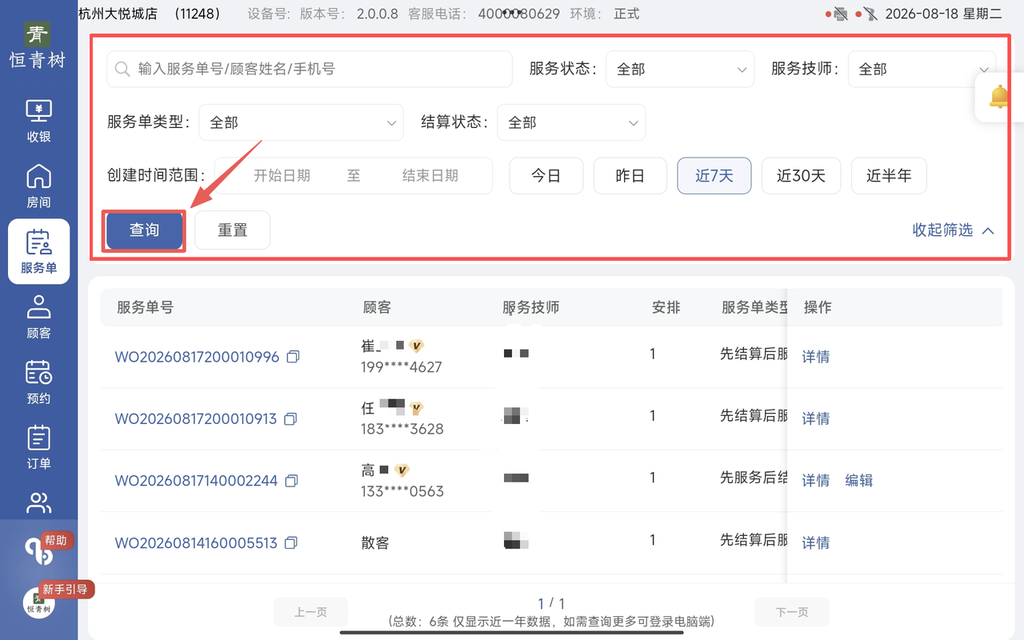The width and height of the screenshot is (1024, 640).
Task: Open 详情 for order WO20260817140002244
Action: 816,481
